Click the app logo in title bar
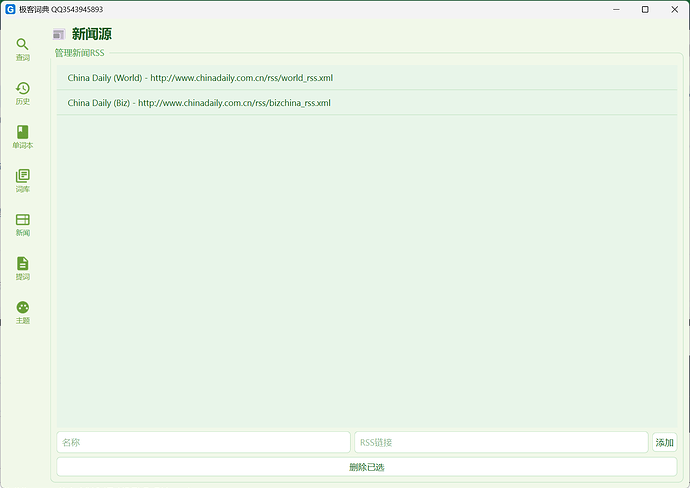 pos(10,9)
